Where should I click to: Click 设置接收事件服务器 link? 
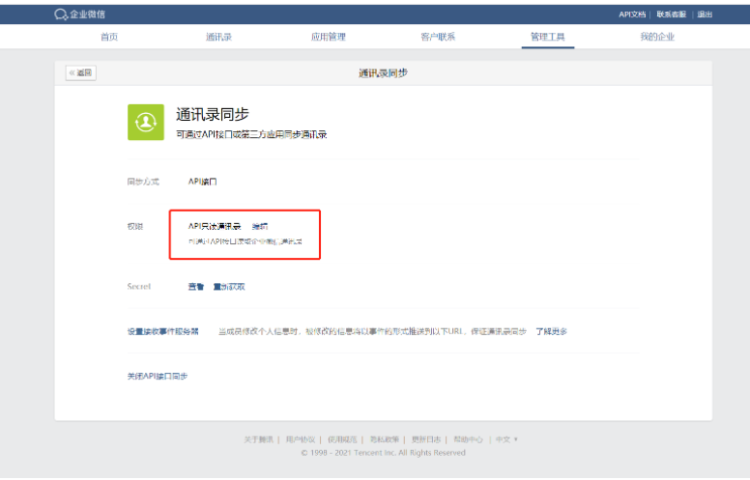[x=162, y=331]
